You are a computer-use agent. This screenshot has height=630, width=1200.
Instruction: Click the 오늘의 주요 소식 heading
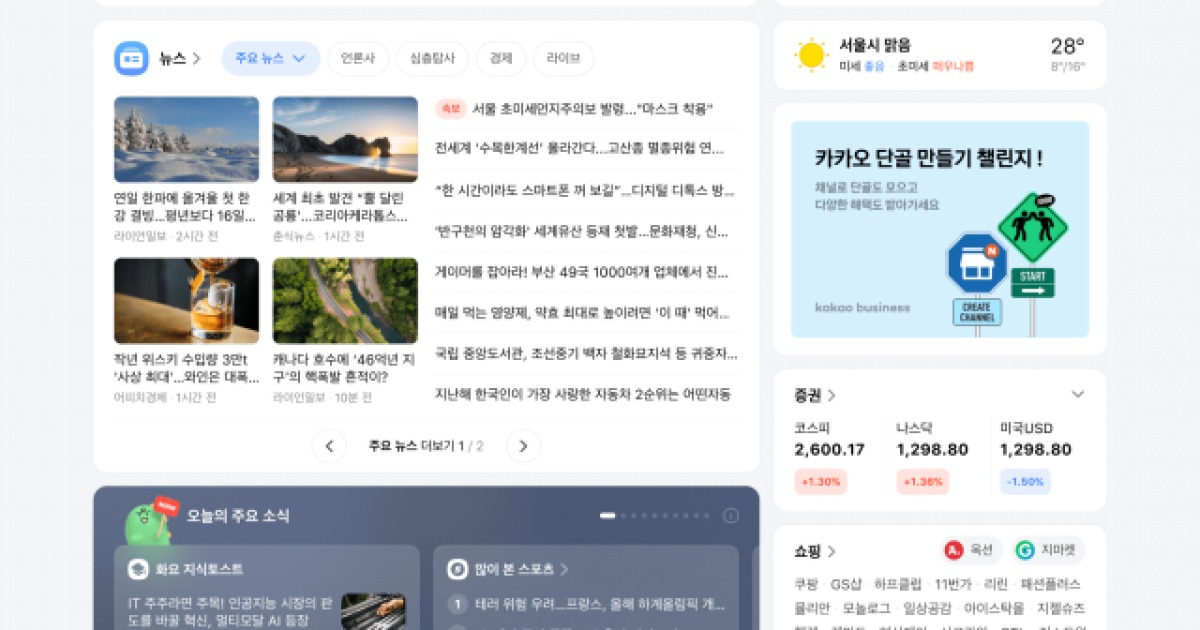tap(238, 516)
